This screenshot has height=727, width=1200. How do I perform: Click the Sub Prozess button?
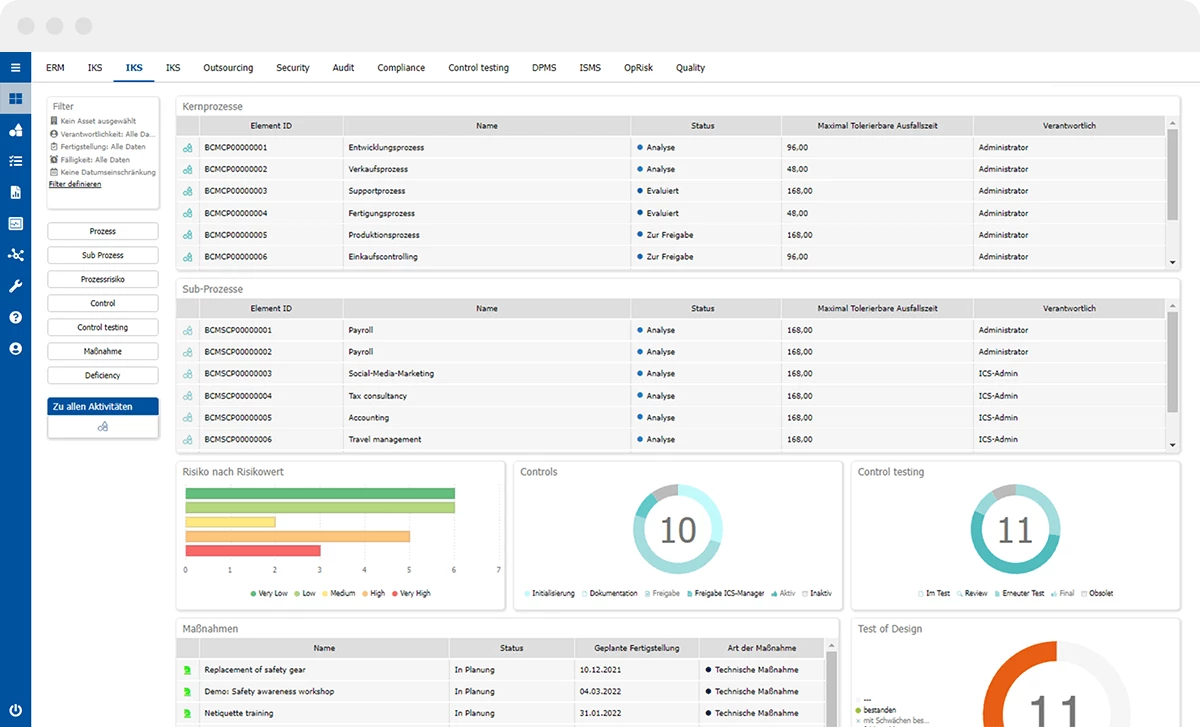pyautogui.click(x=103, y=255)
